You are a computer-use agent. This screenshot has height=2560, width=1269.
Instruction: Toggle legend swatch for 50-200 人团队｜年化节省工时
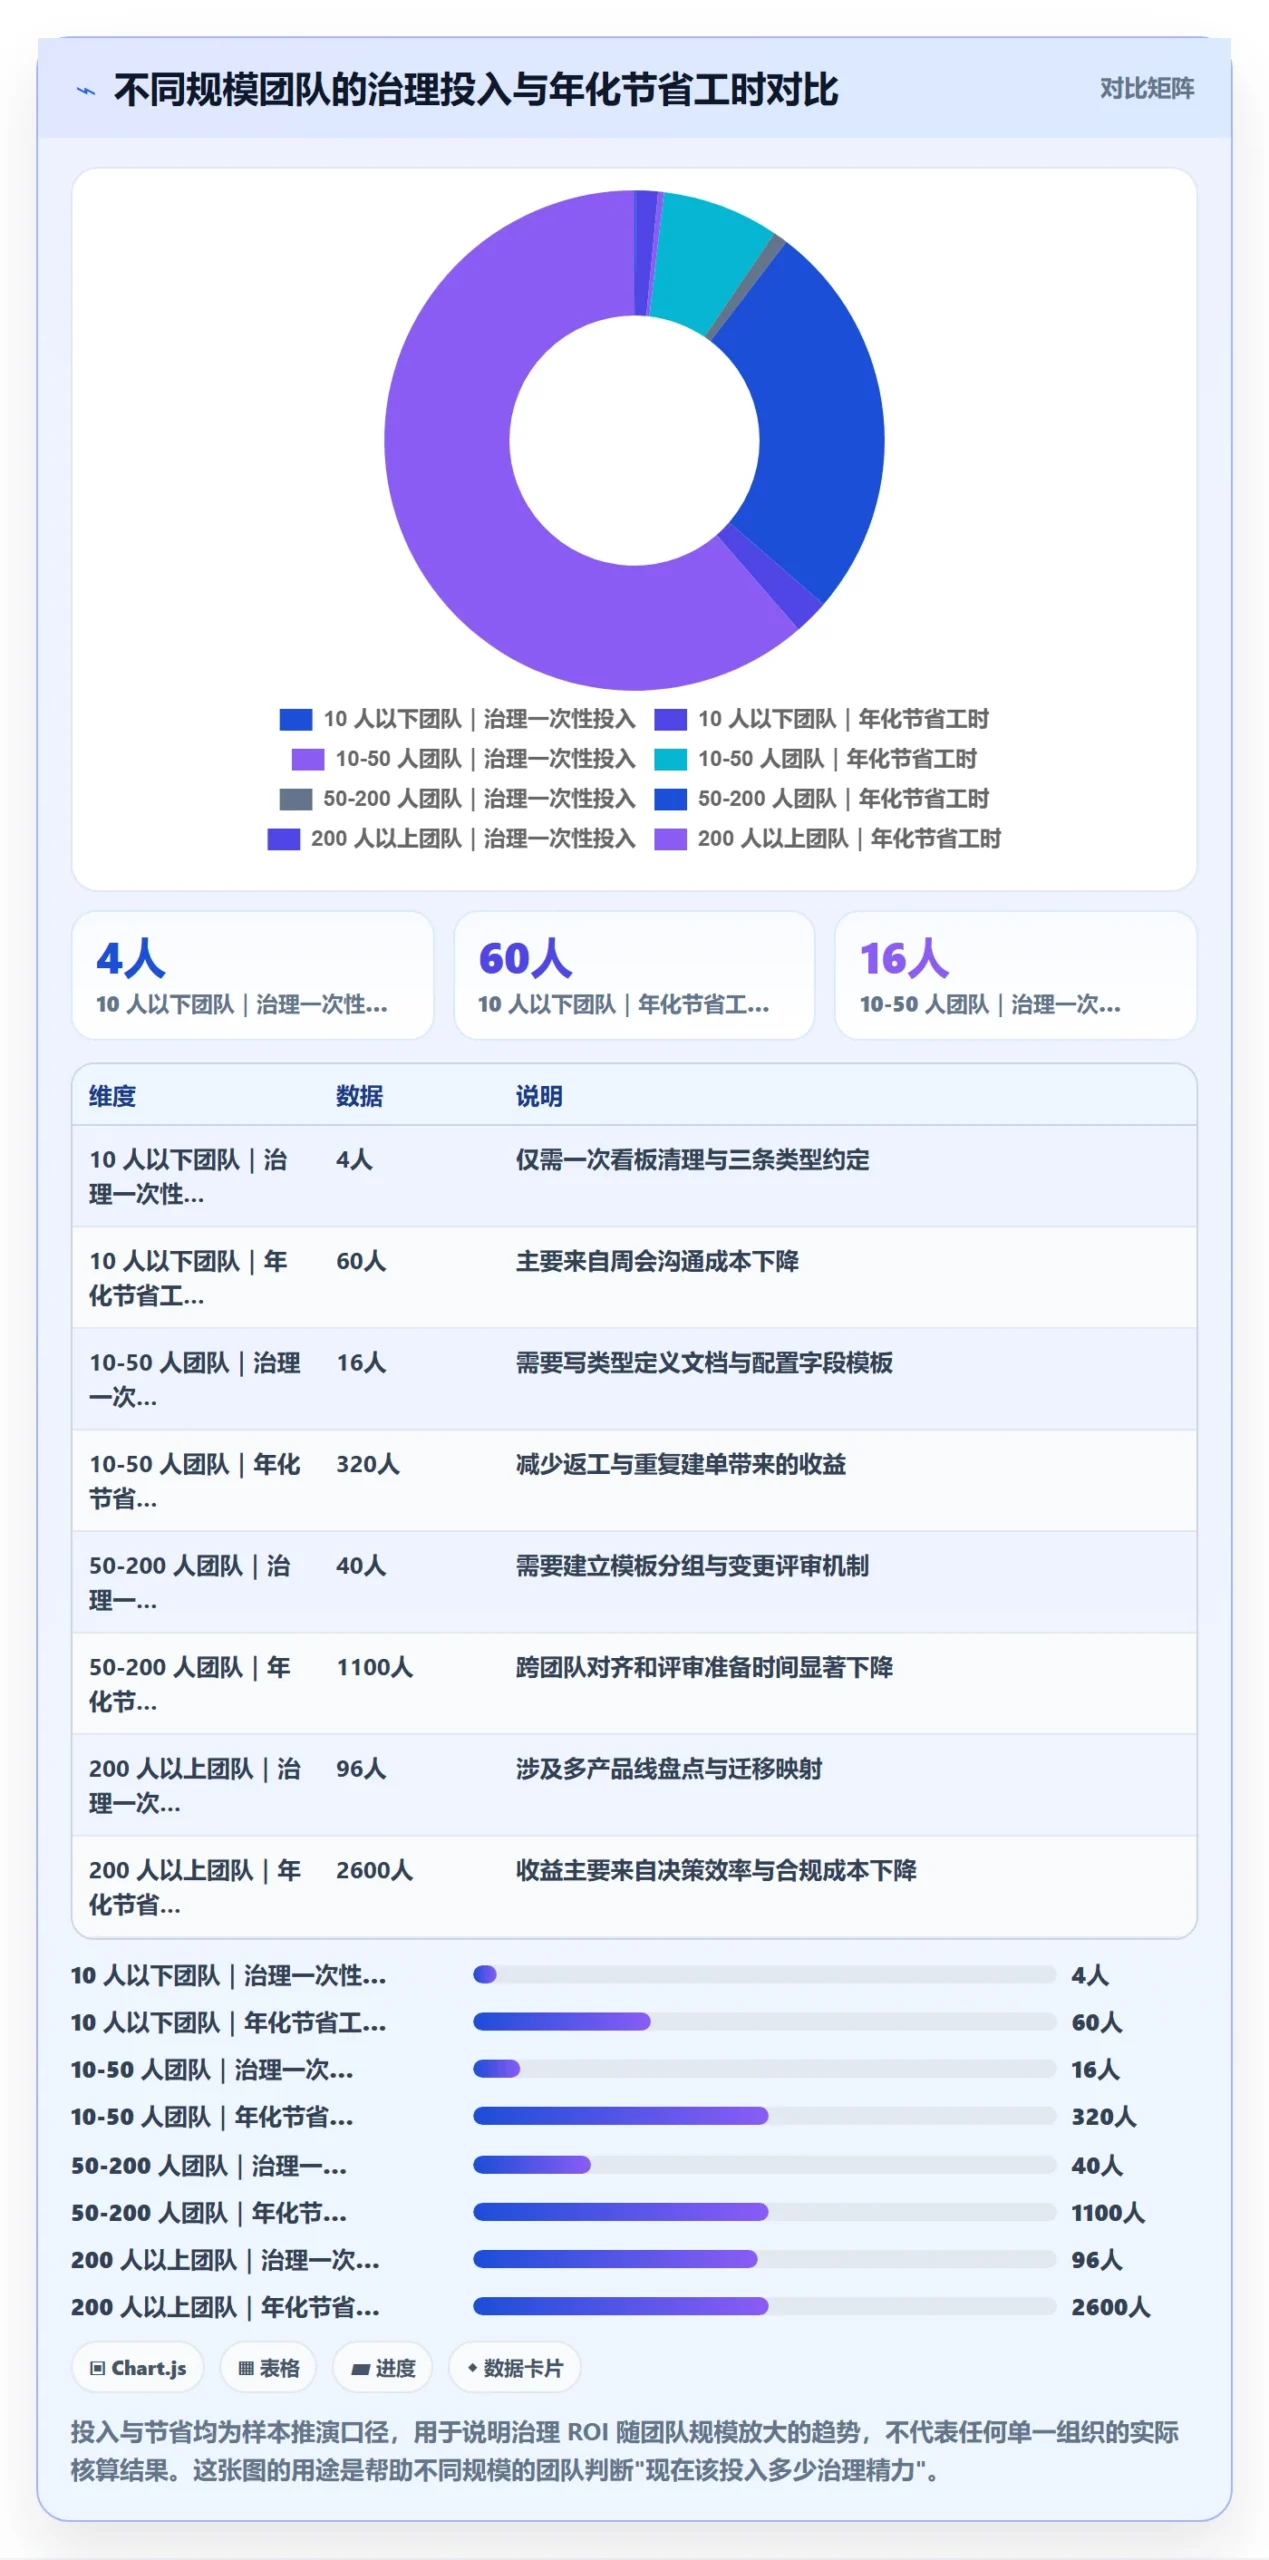point(670,798)
